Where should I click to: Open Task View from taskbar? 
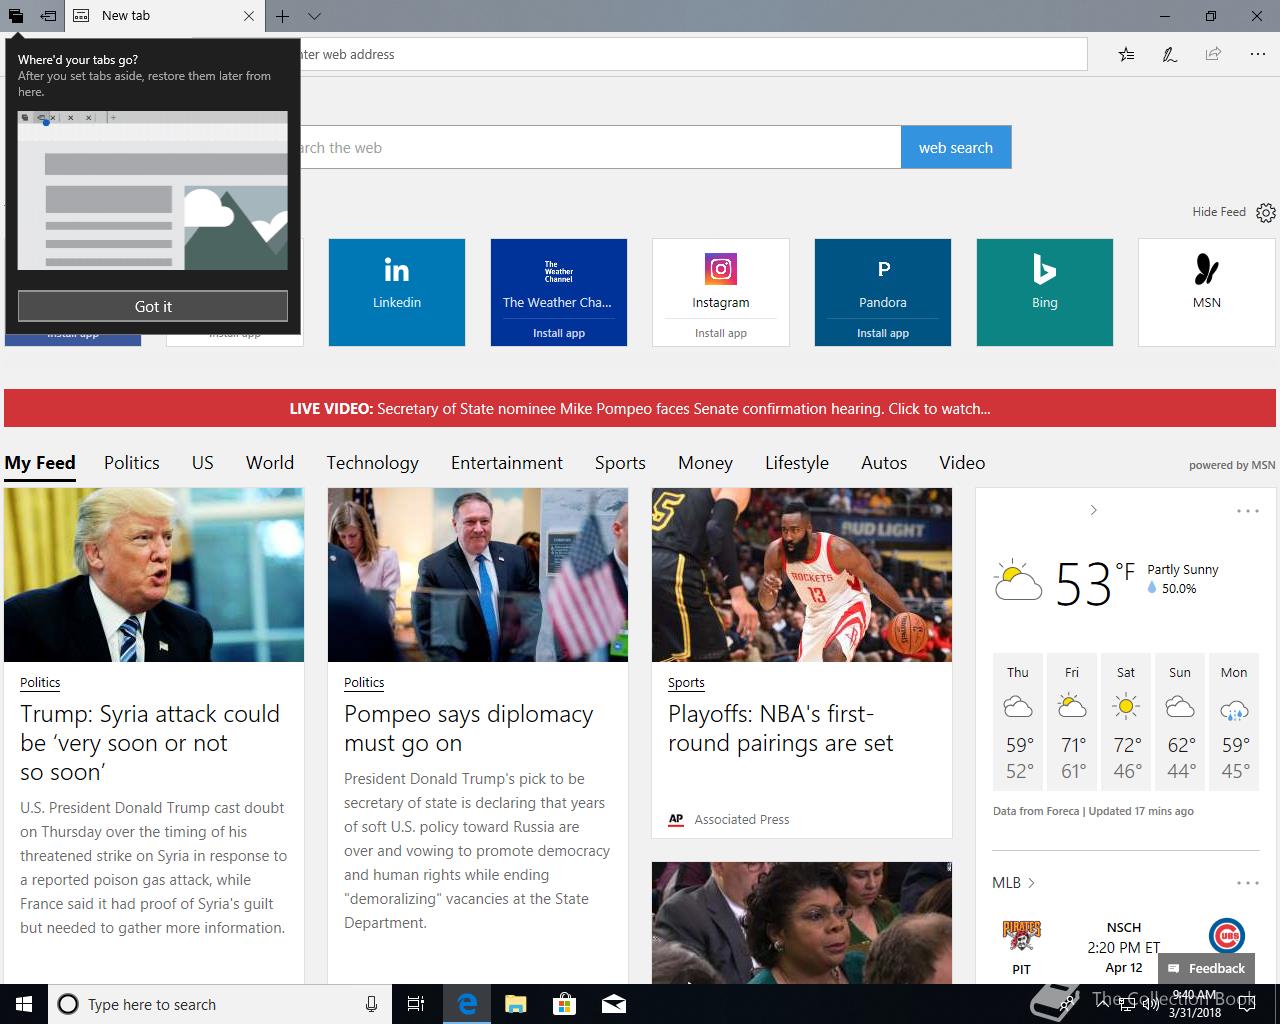click(416, 1004)
